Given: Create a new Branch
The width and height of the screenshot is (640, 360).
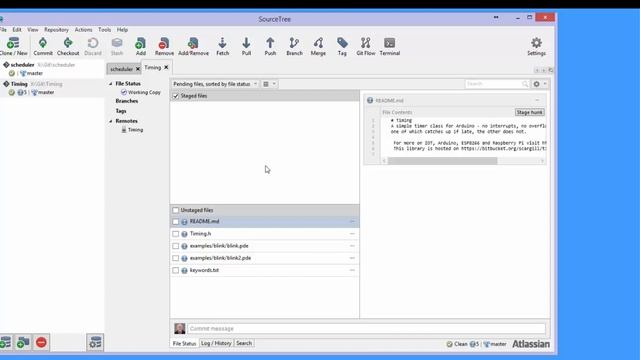Looking at the screenshot, I should point(294,46).
